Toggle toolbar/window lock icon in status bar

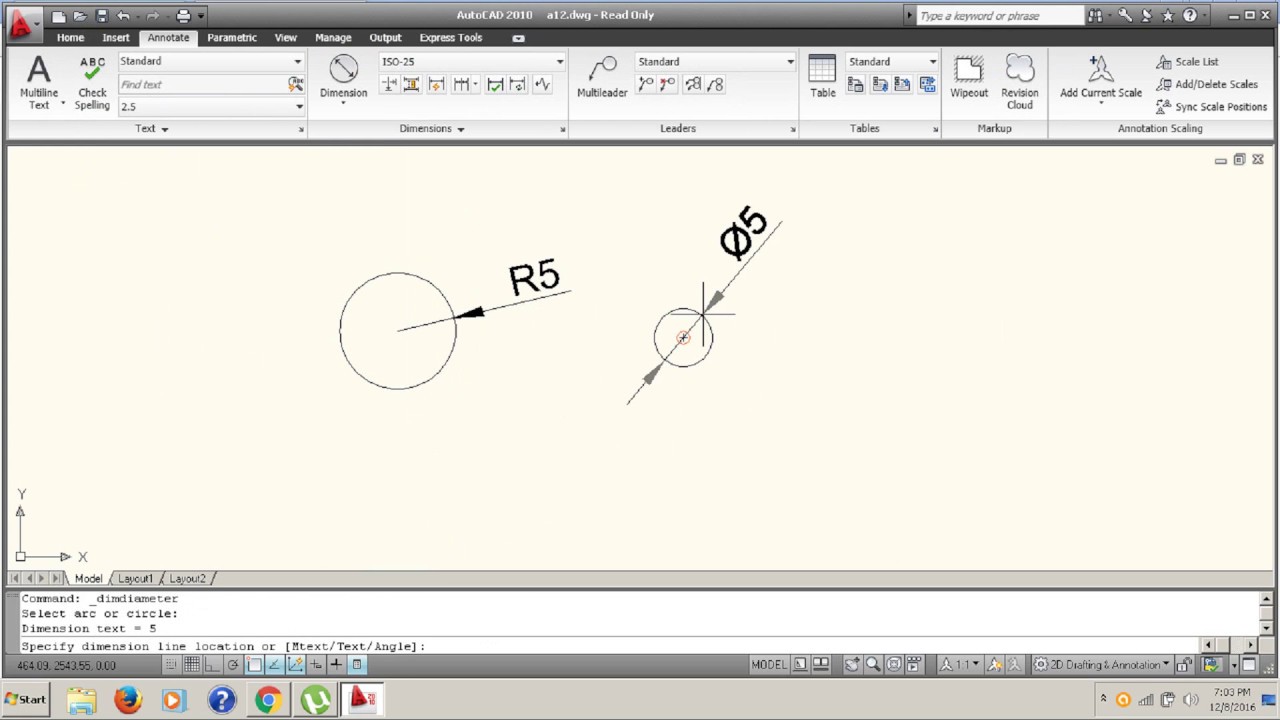(x=1183, y=665)
